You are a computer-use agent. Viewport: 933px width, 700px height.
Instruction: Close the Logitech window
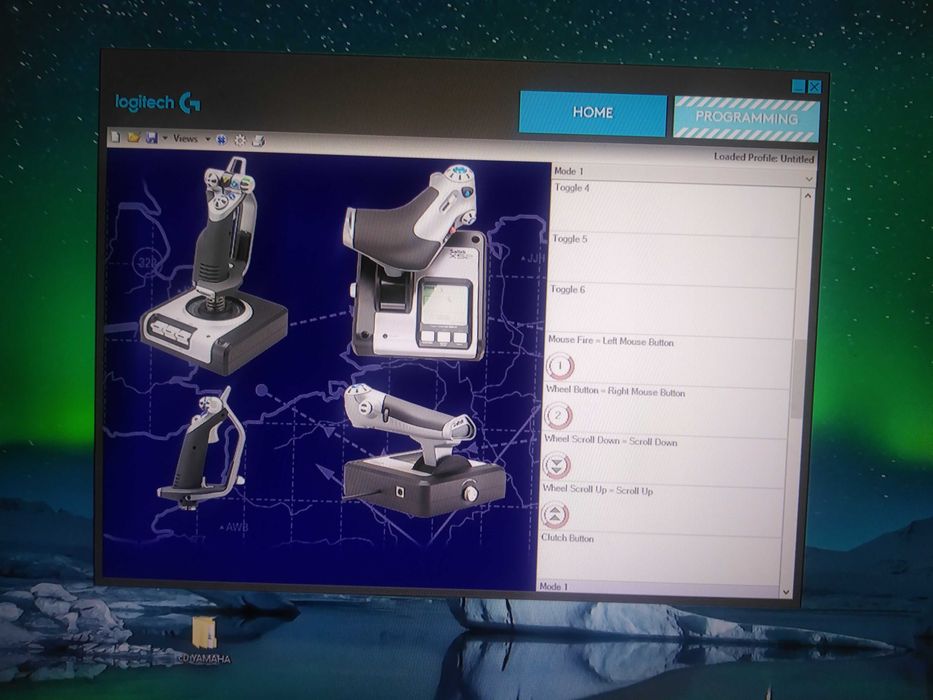815,87
